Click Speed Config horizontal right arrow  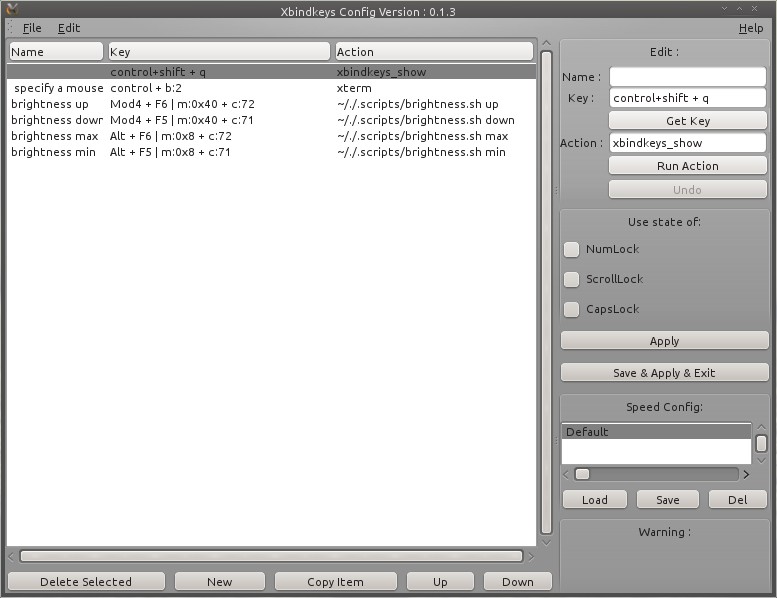[746, 474]
